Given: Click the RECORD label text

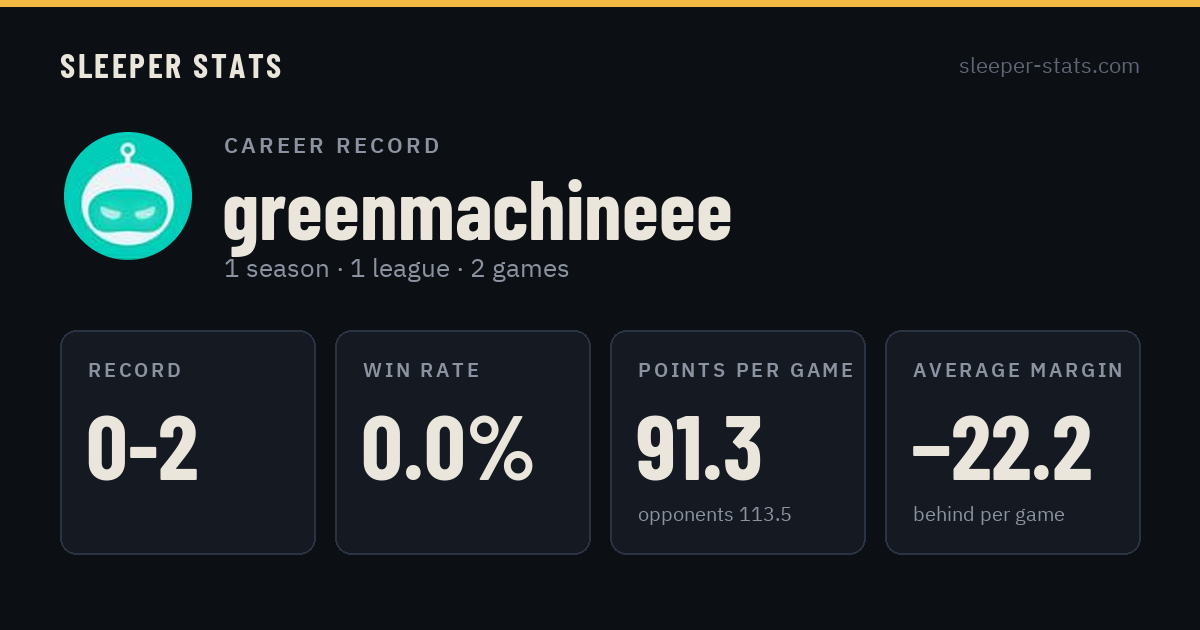Looking at the screenshot, I should 135,371.
